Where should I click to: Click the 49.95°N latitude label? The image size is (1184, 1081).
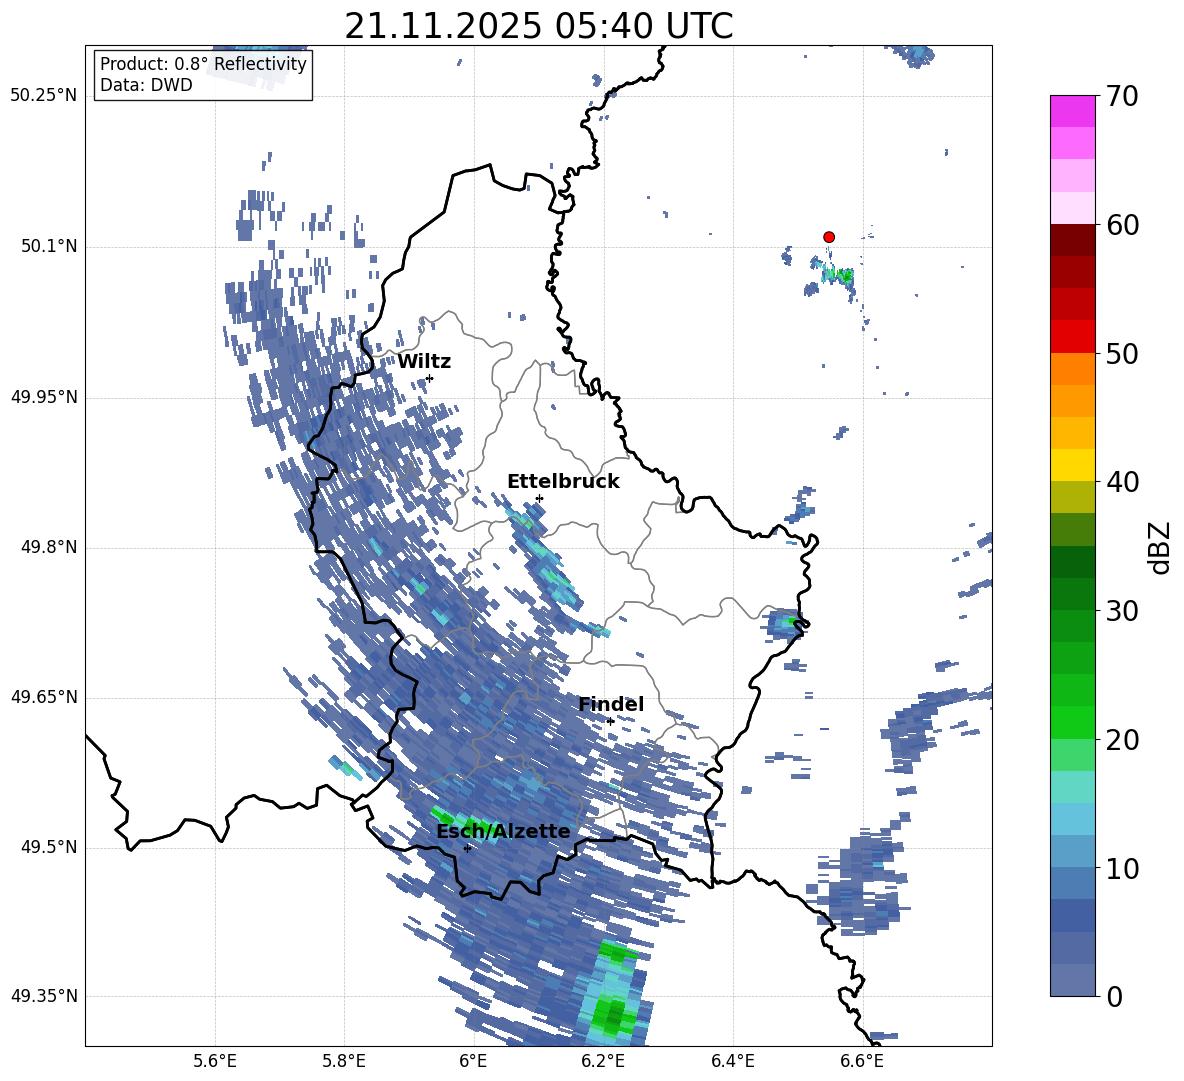(44, 397)
